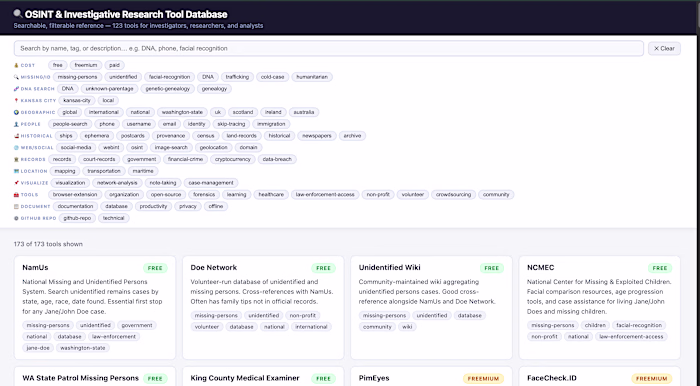The height and width of the screenshot is (386, 700).
Task: Focus the tool search input field
Action: 329,48
